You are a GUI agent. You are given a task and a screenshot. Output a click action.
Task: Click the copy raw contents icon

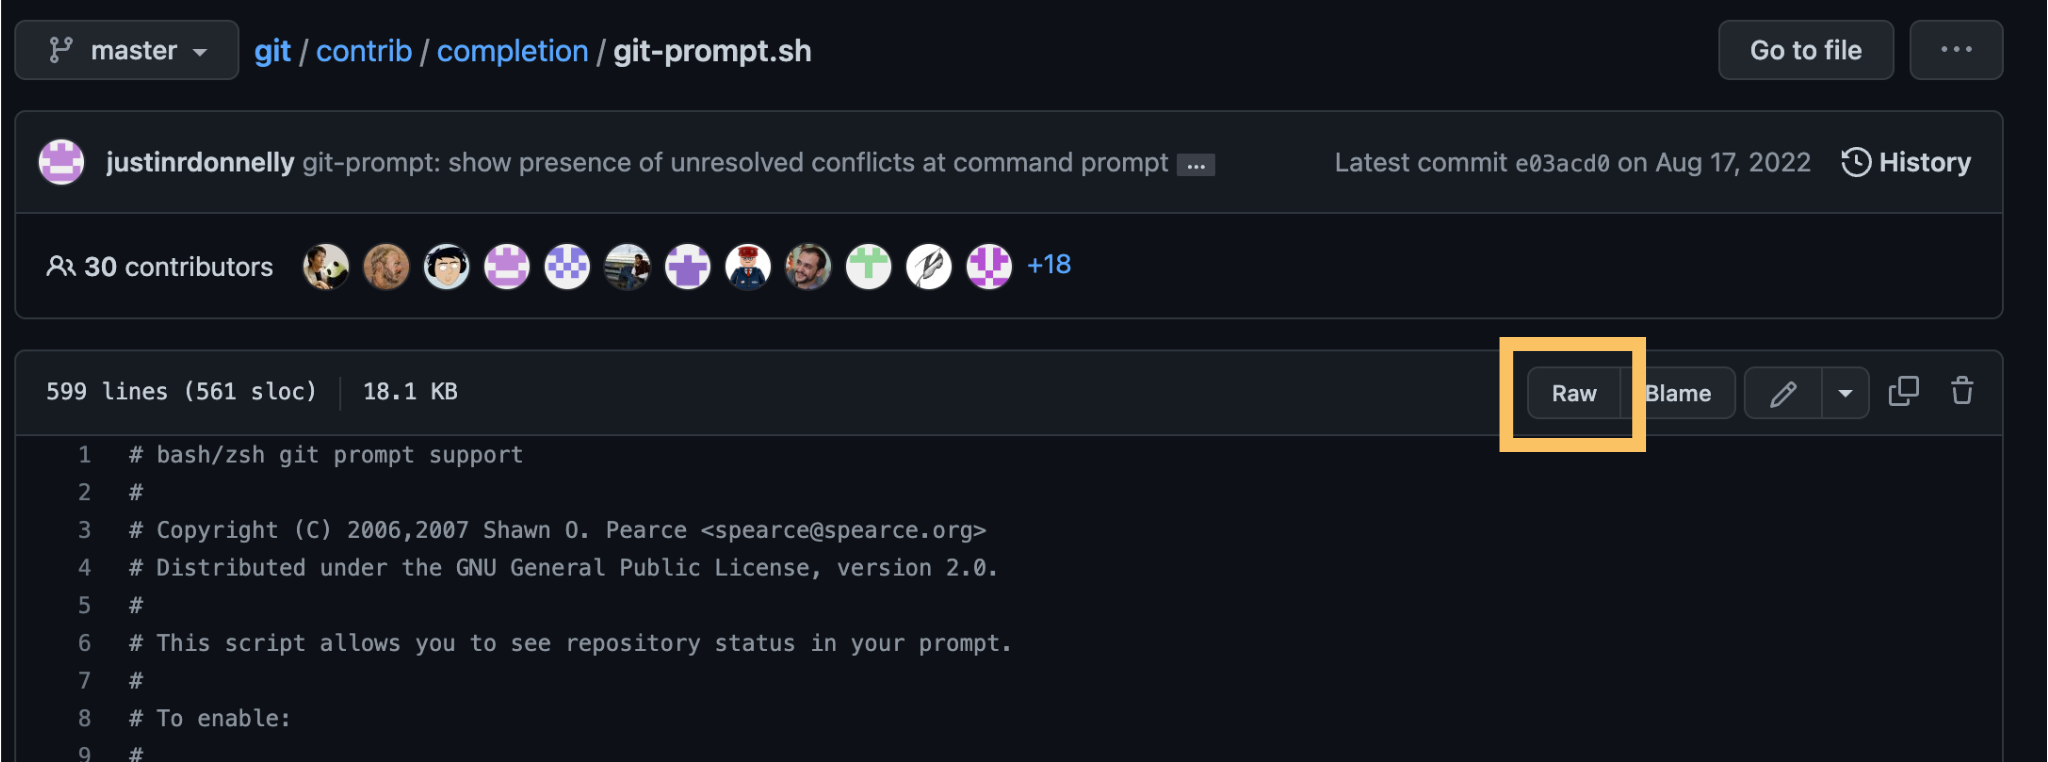click(x=1903, y=392)
